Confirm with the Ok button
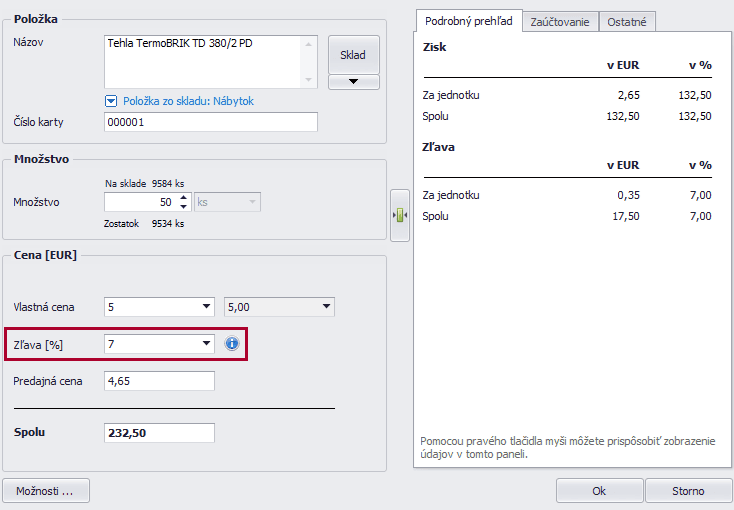 pyautogui.click(x=599, y=491)
